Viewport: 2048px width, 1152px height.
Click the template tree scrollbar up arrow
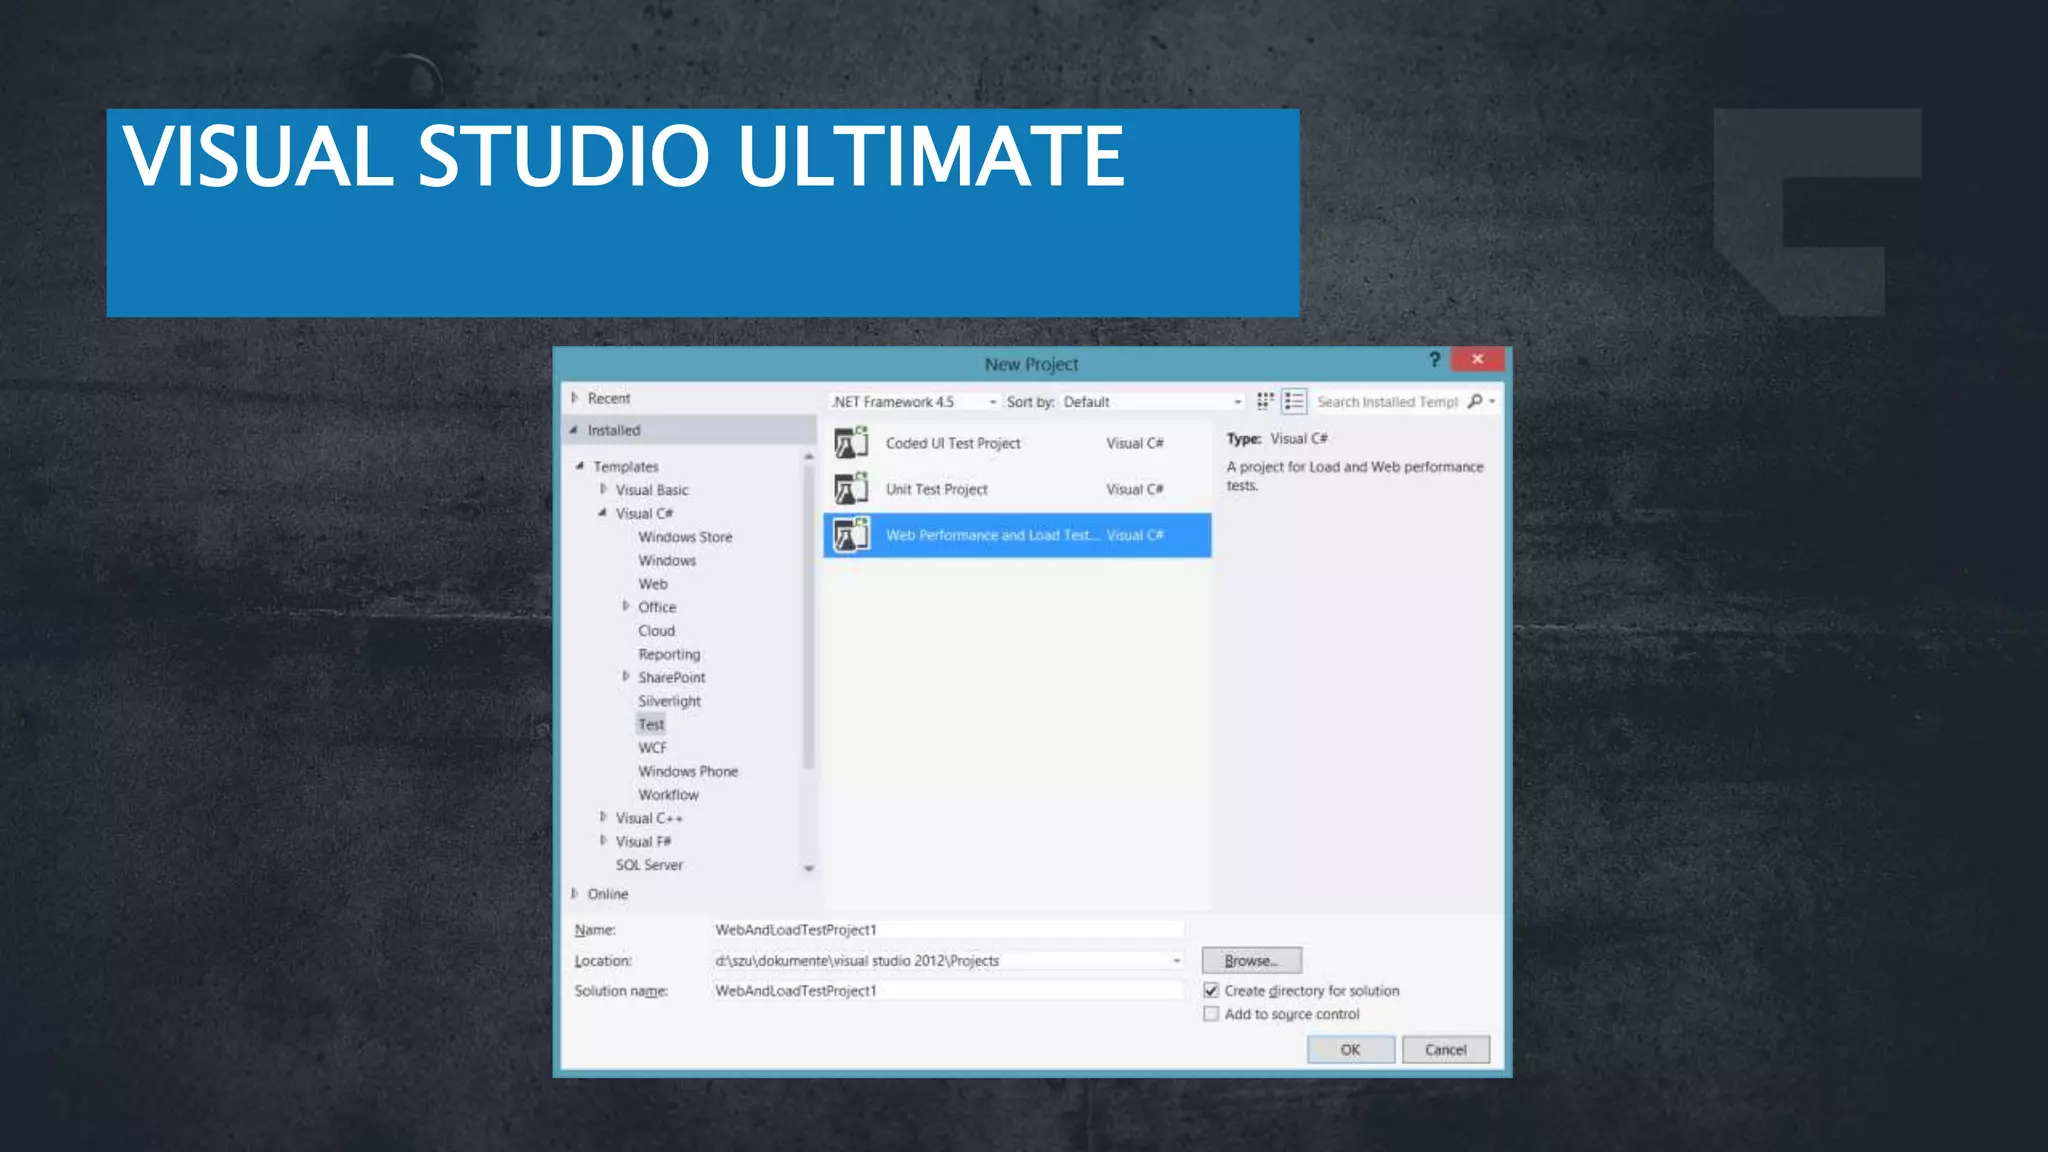(x=809, y=456)
